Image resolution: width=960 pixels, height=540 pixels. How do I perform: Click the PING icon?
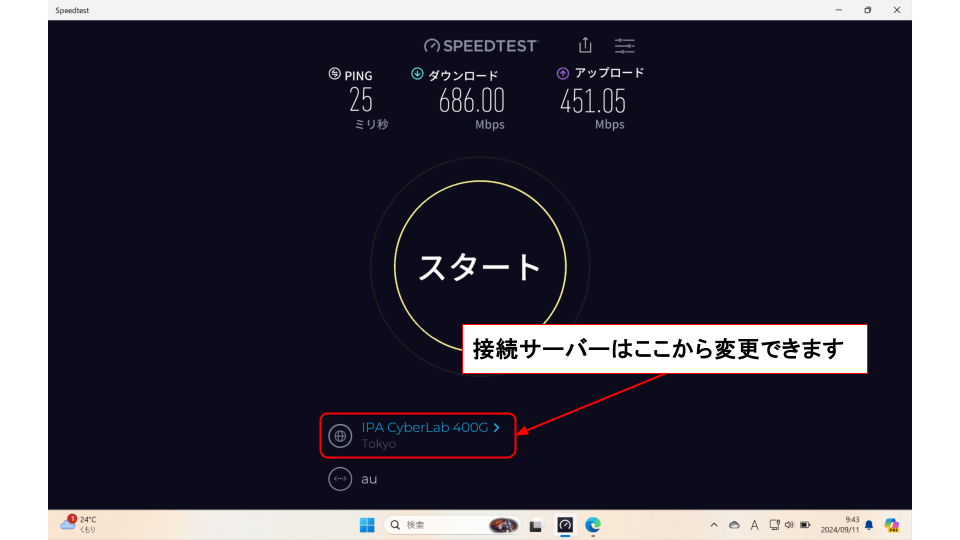335,74
